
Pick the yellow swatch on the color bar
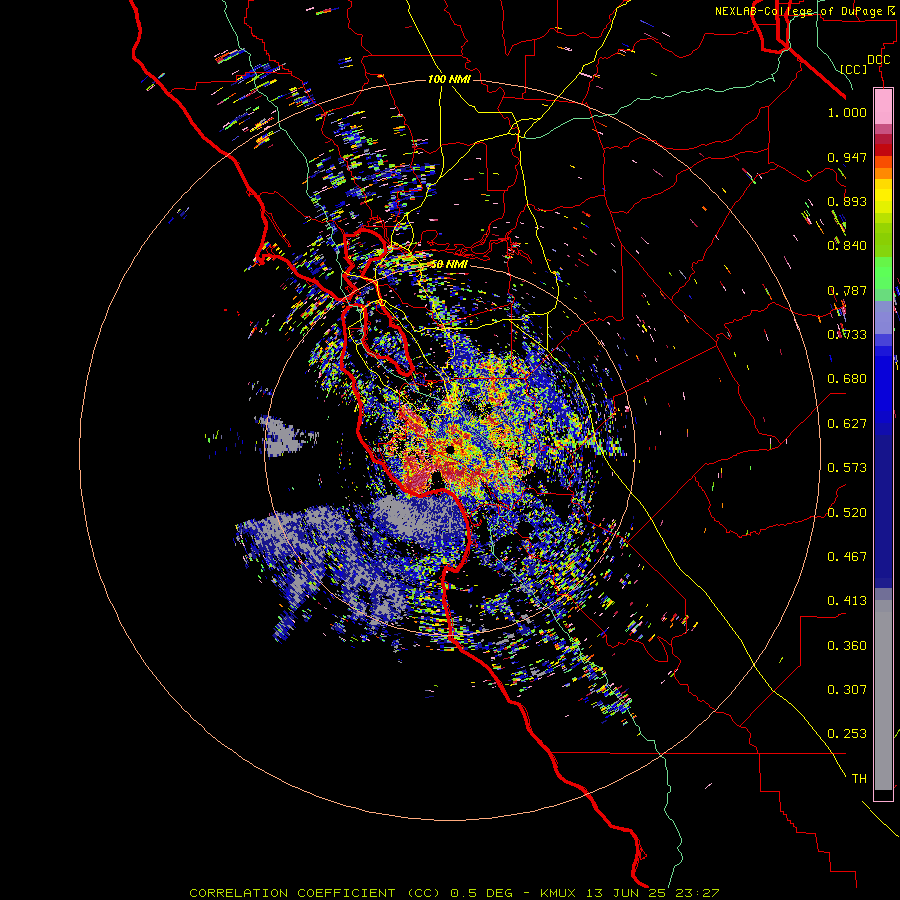[883, 195]
